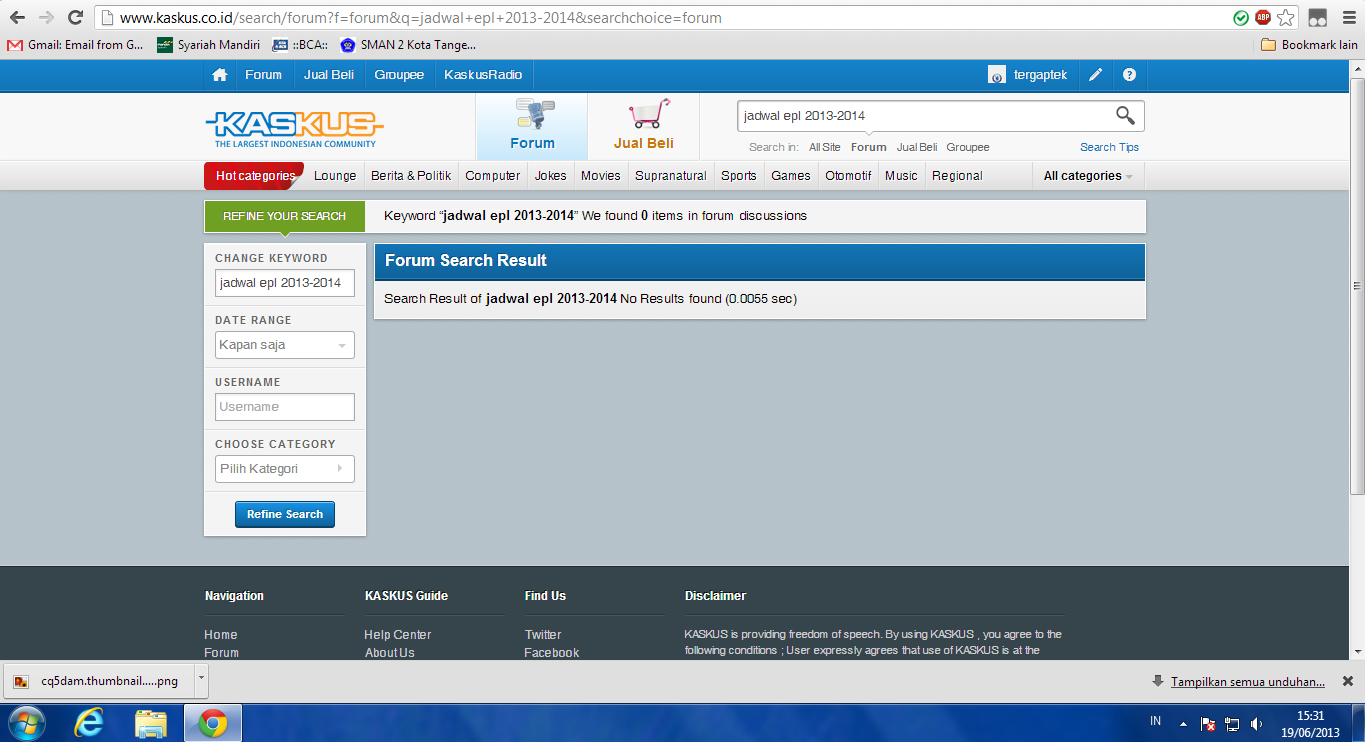The image size is (1365, 742).
Task: Click the Username input field
Action: tap(285, 407)
